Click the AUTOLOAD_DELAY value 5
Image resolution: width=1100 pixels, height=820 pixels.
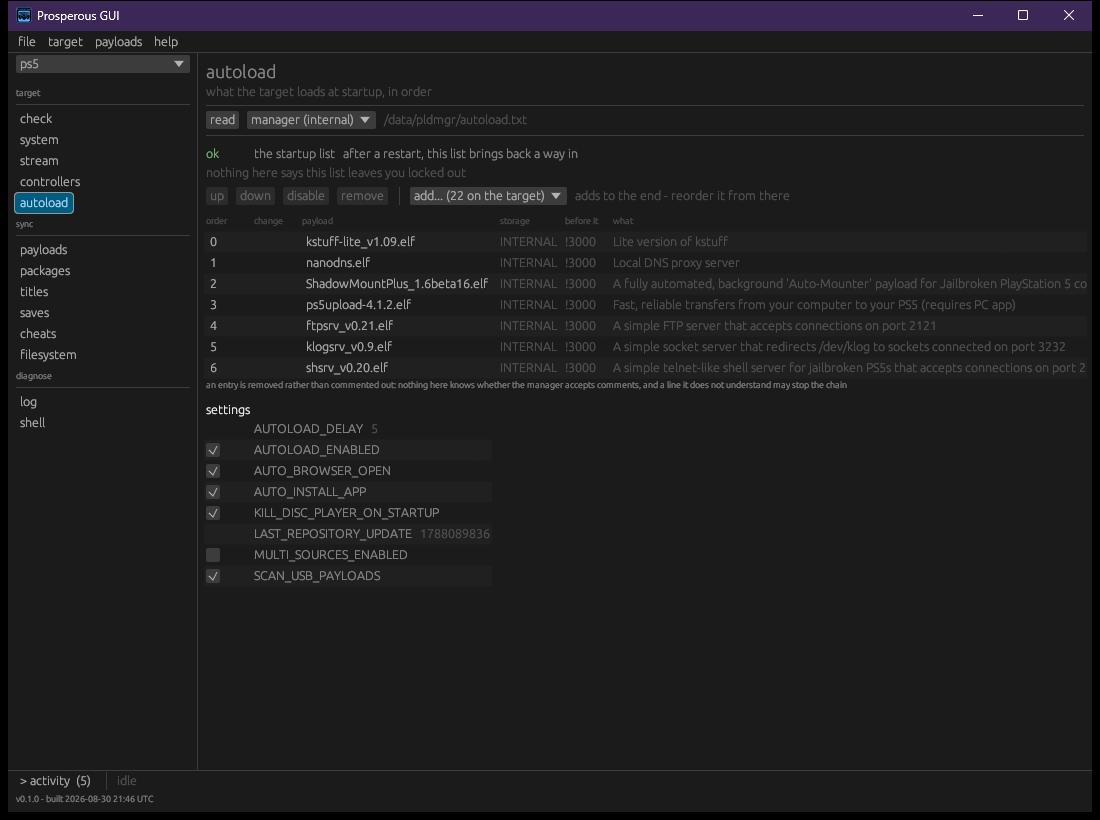click(x=375, y=429)
